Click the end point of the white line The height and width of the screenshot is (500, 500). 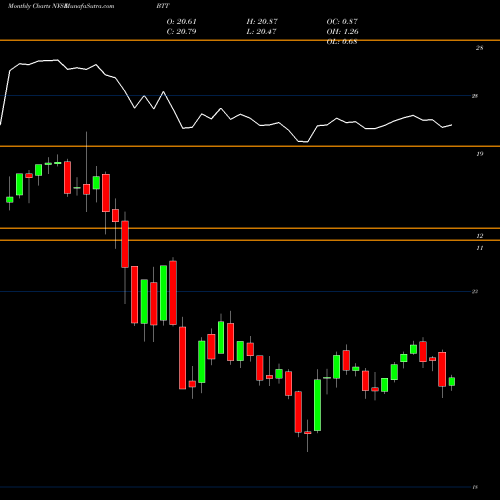[x=452, y=125]
